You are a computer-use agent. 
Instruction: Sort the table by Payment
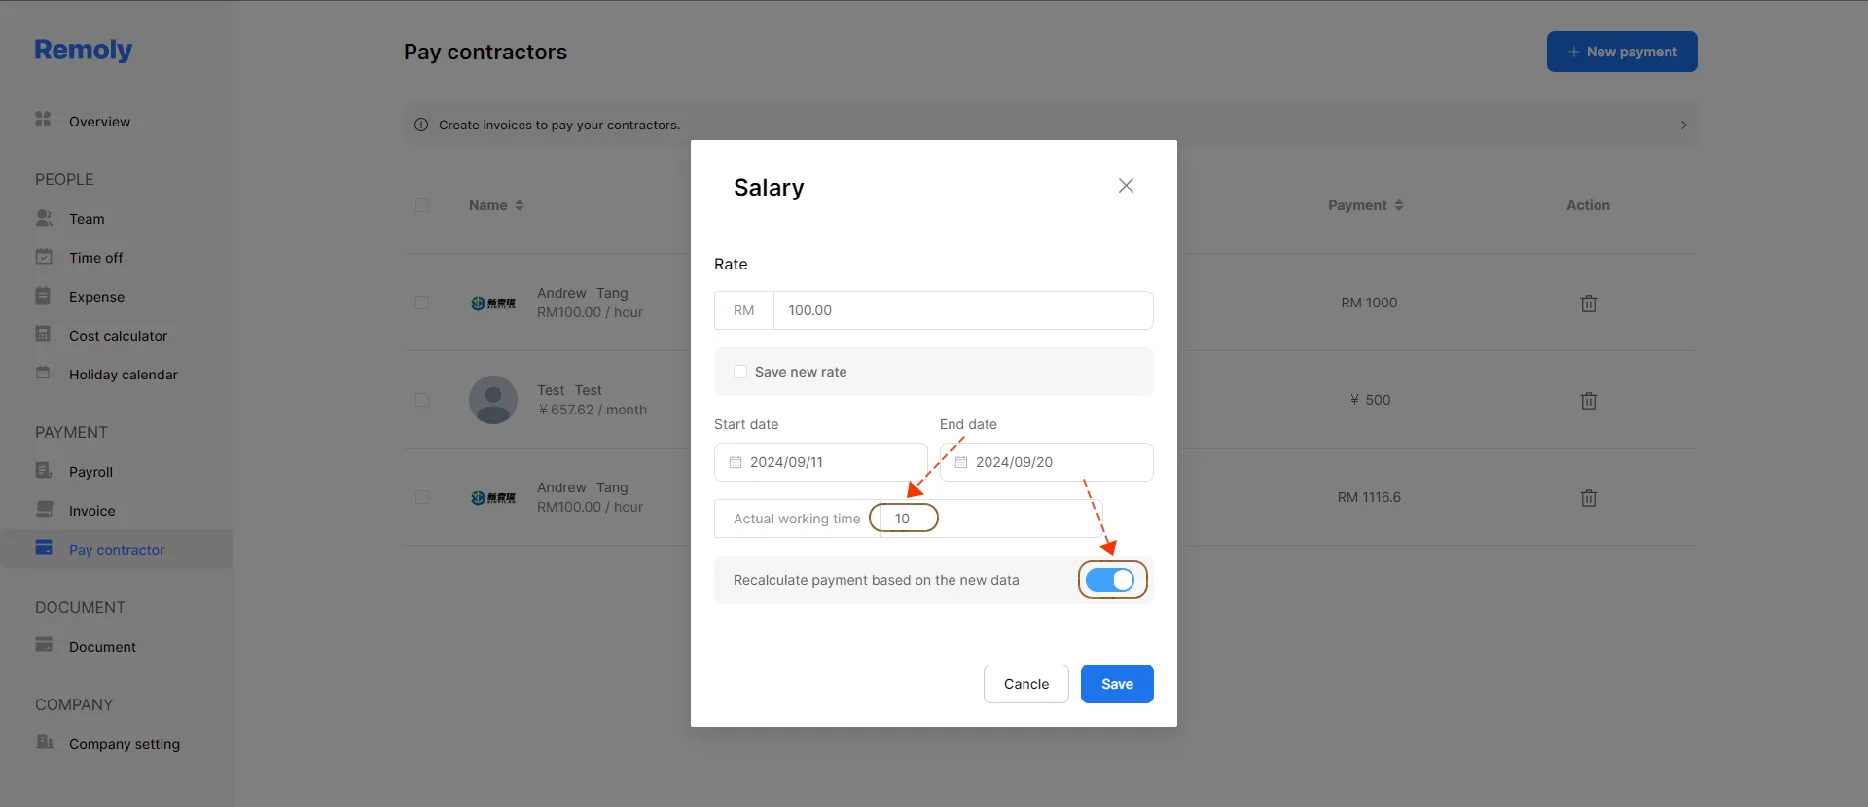[1365, 205]
